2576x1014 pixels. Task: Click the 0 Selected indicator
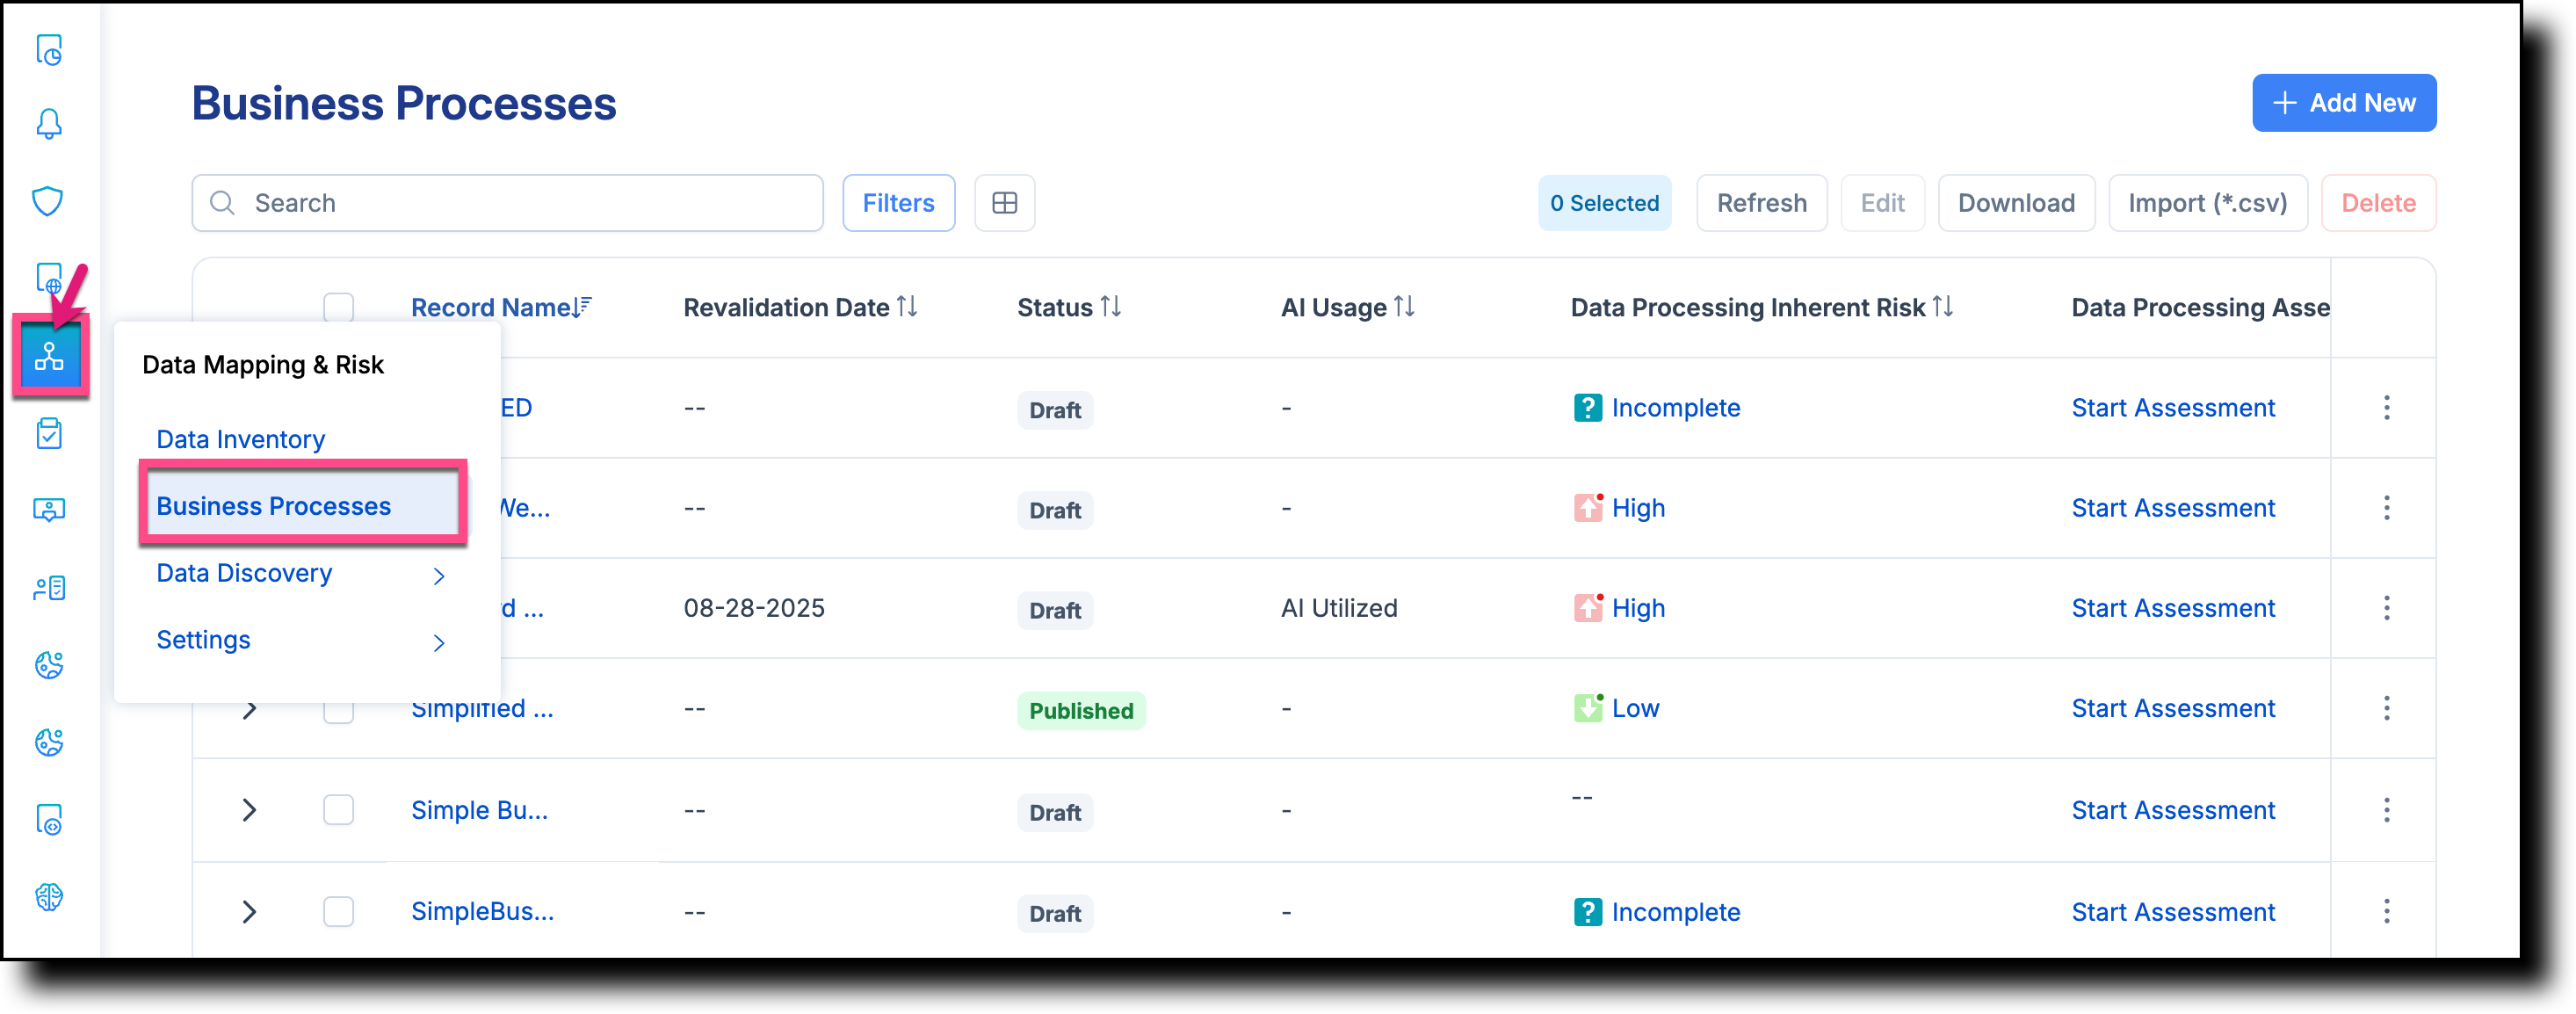click(1604, 203)
